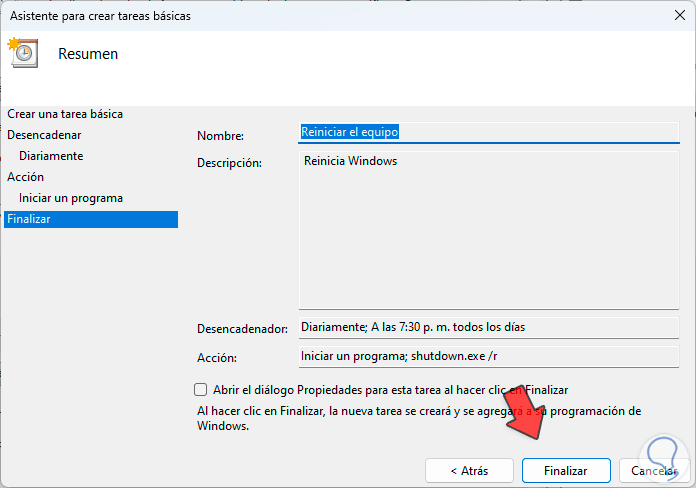The height and width of the screenshot is (488, 696).
Task: Click the Resumen heading text
Action: [88, 54]
